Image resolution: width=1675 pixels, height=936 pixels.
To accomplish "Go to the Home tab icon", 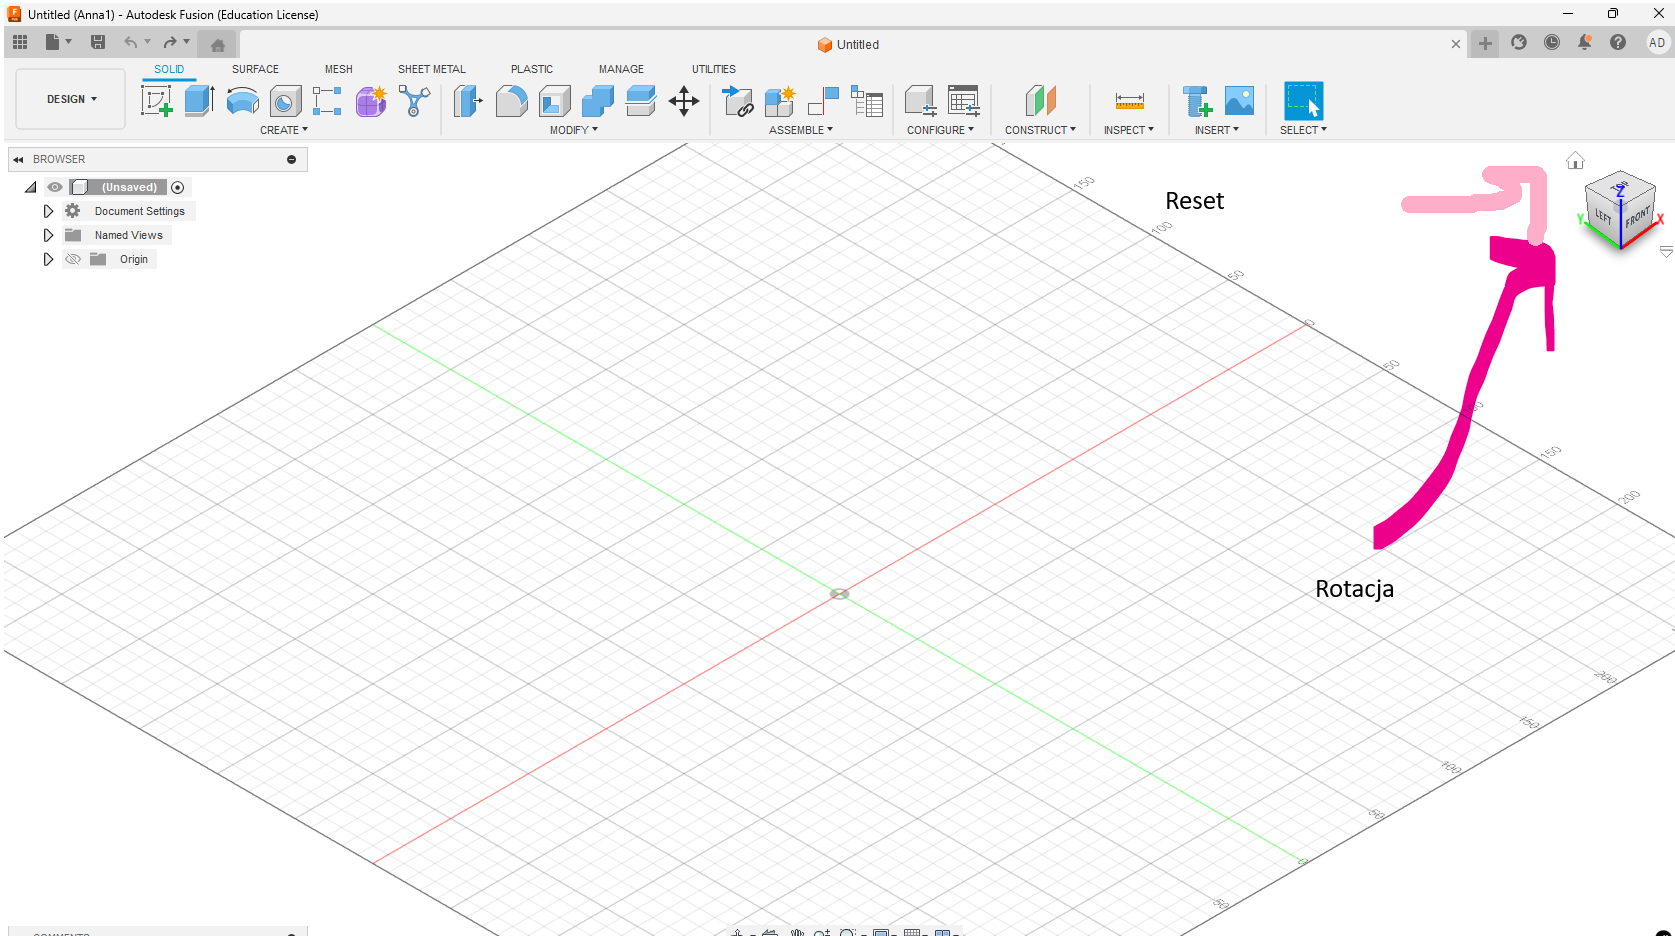I will point(217,44).
